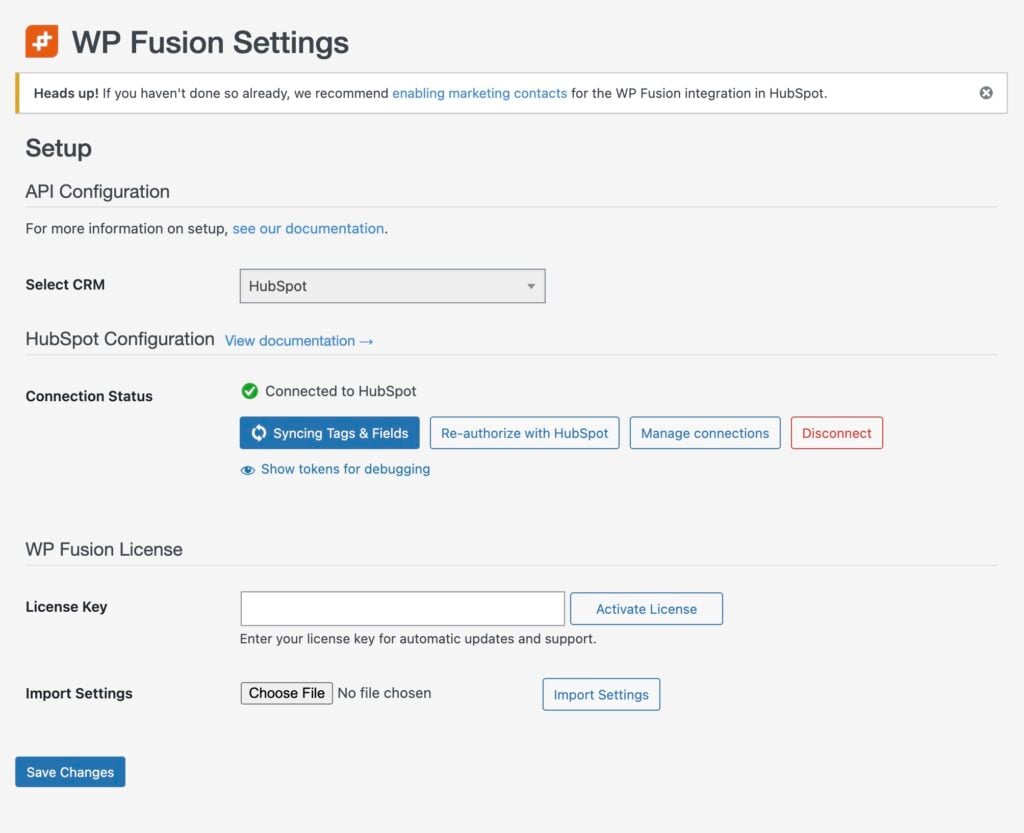This screenshot has height=833, width=1024.
Task: Click the green connected checkmark icon
Action: tap(249, 391)
